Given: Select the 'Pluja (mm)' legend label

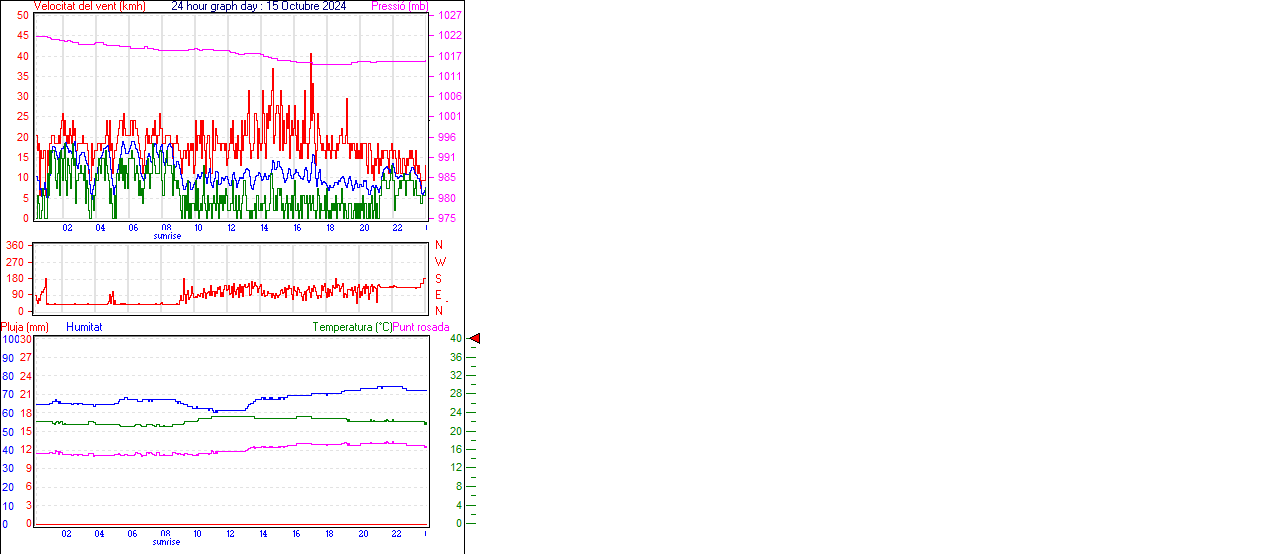Looking at the screenshot, I should click(24, 327).
